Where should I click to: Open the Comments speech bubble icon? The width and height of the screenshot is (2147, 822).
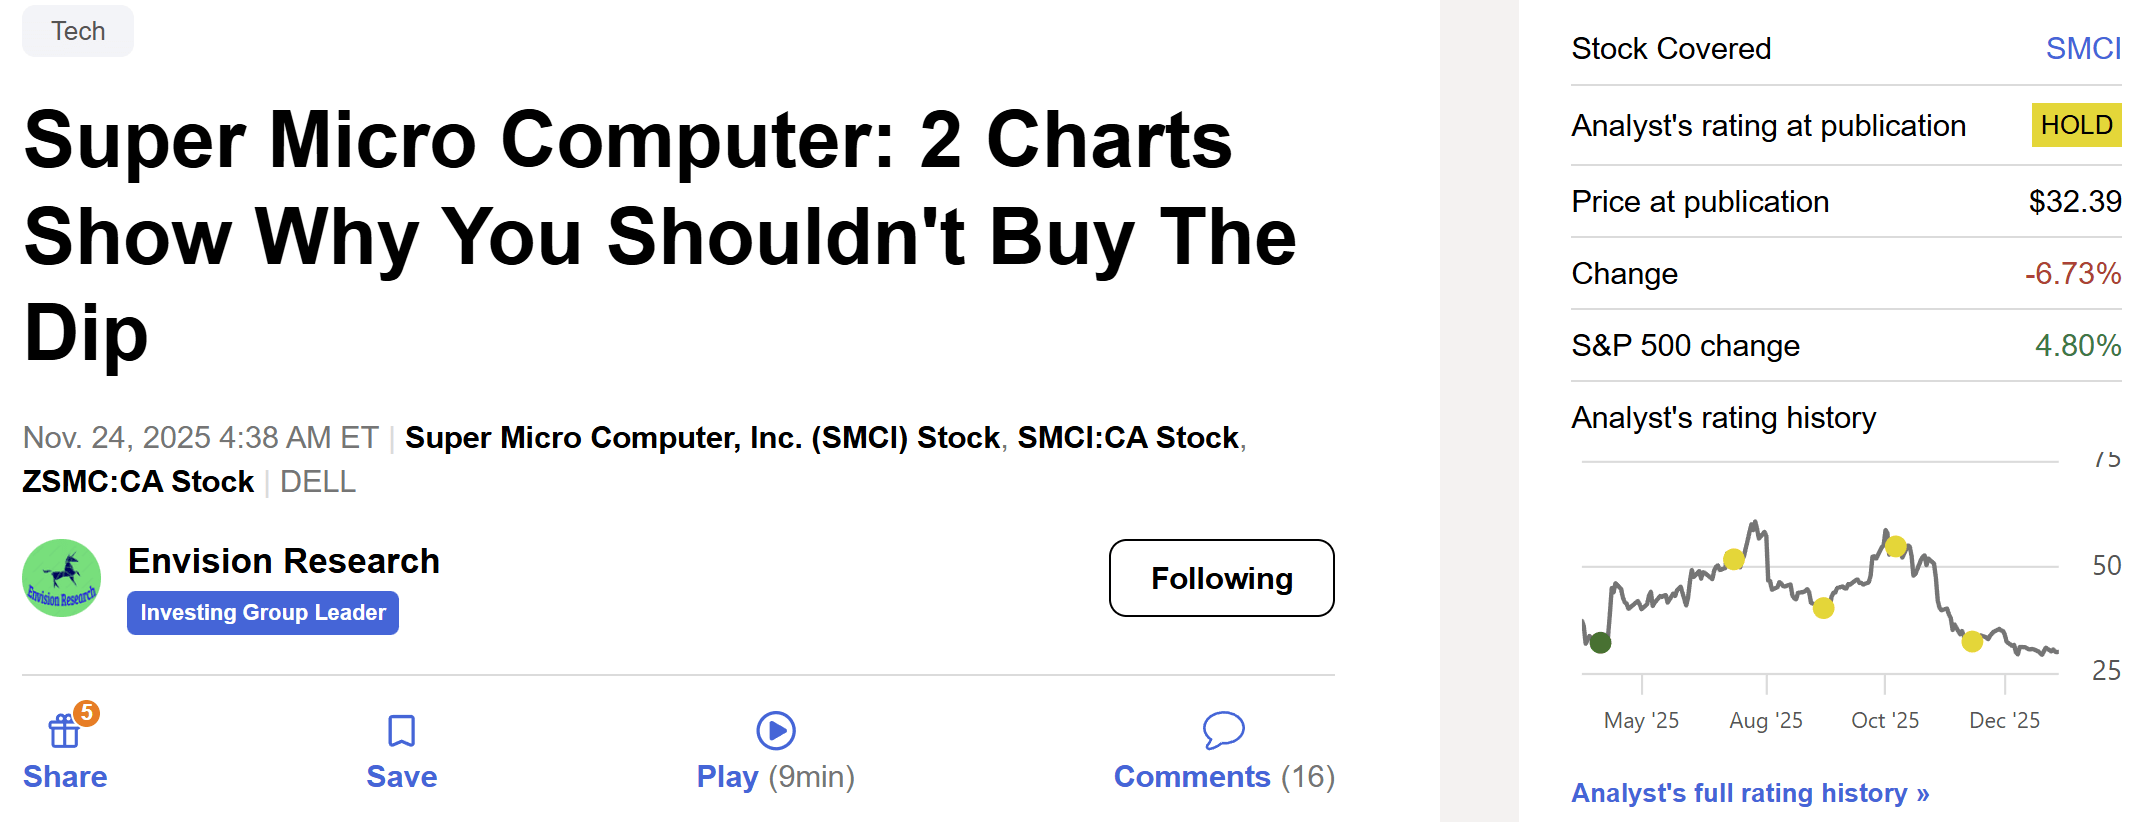tap(1223, 730)
